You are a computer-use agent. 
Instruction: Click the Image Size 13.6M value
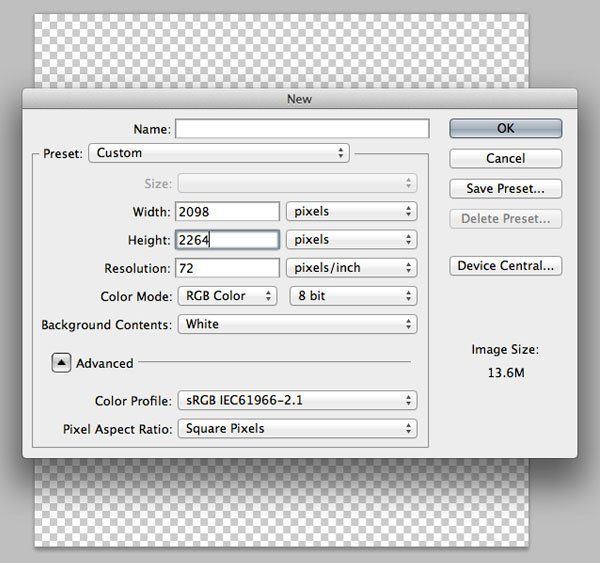tap(506, 373)
